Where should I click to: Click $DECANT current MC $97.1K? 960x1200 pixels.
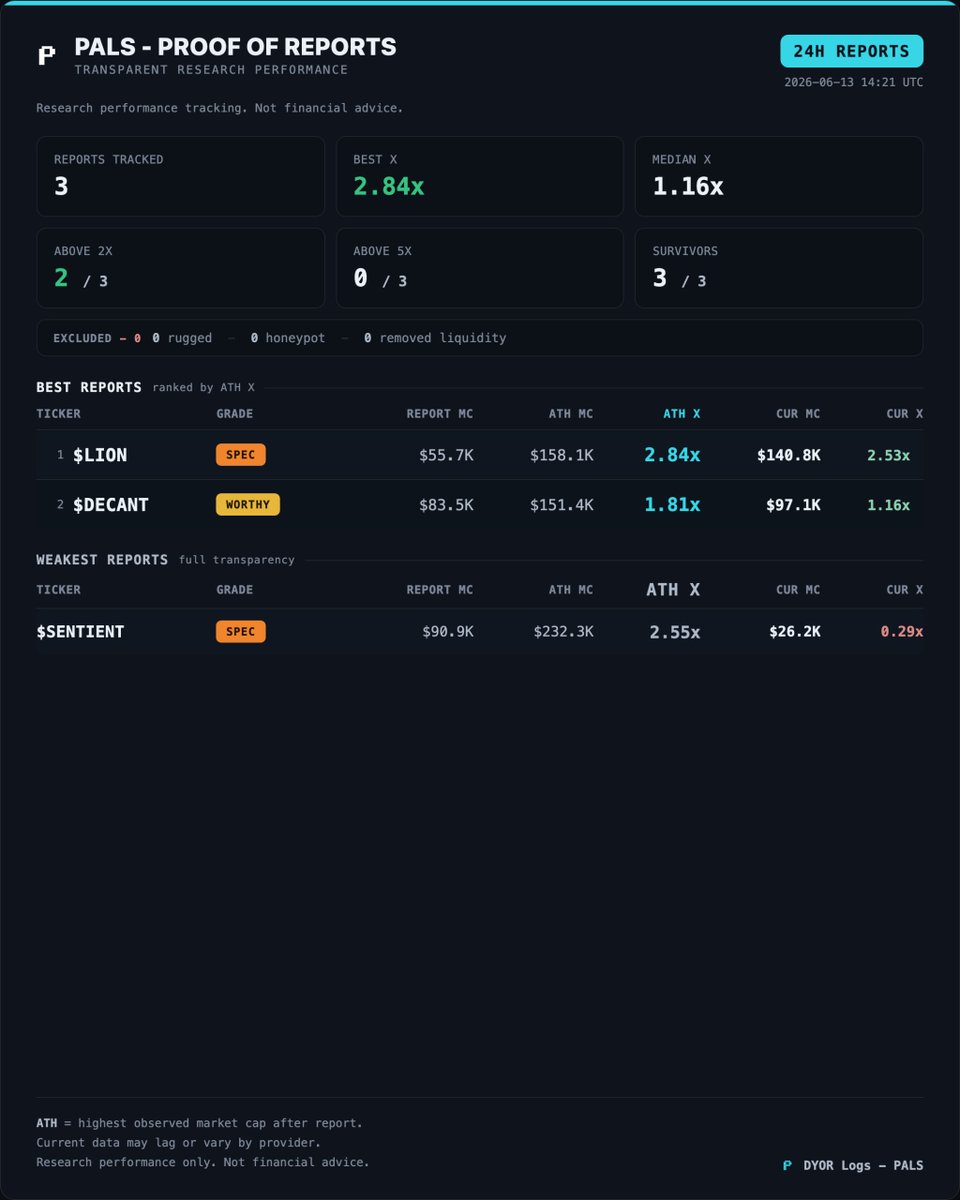793,505
